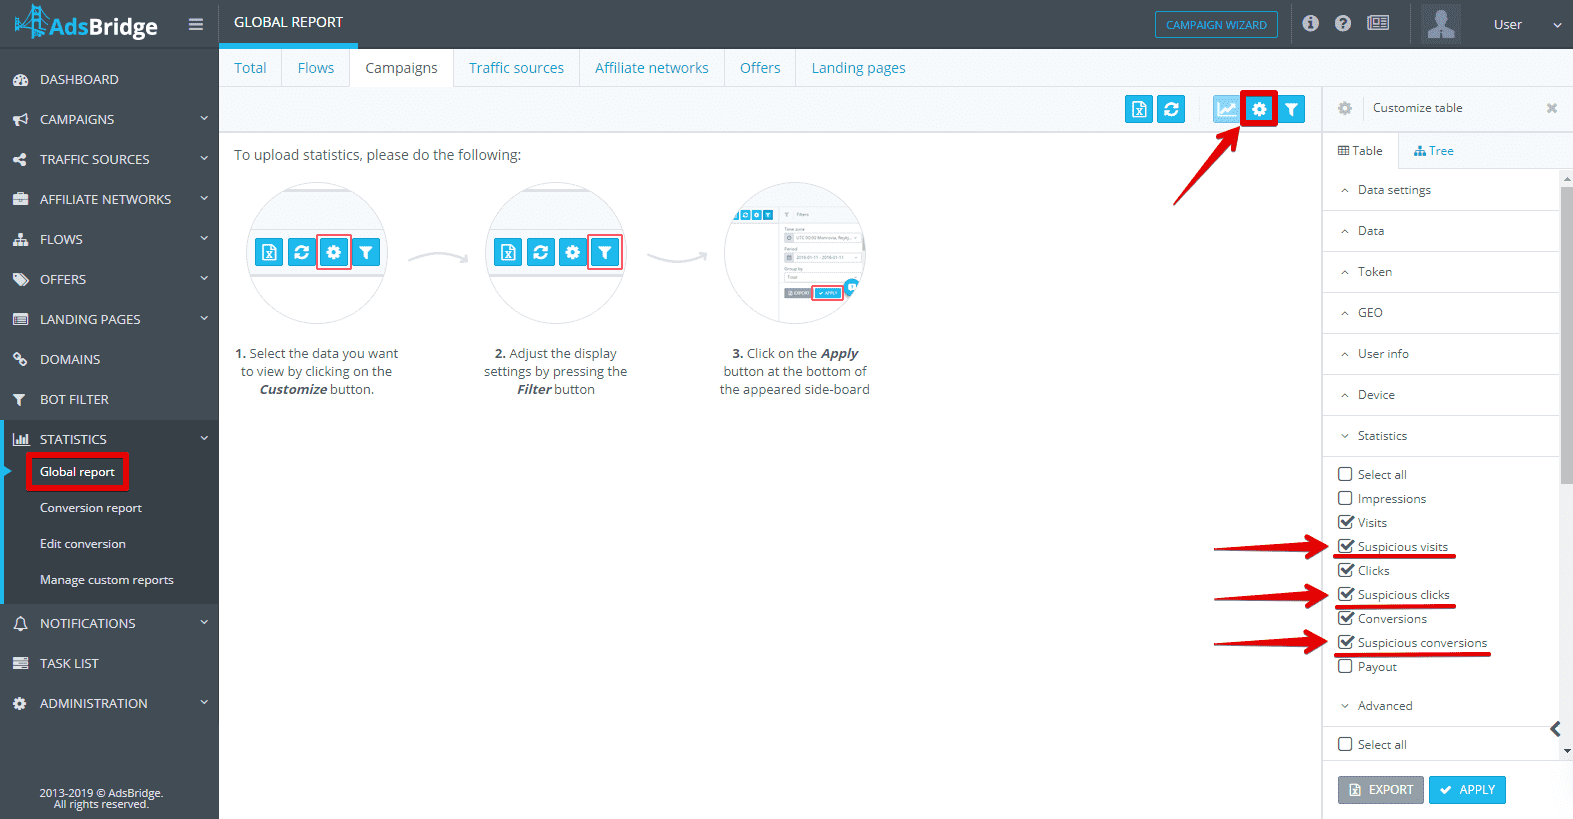Switch to the Affiliate networks tab
This screenshot has width=1573, height=819.
click(x=652, y=68)
